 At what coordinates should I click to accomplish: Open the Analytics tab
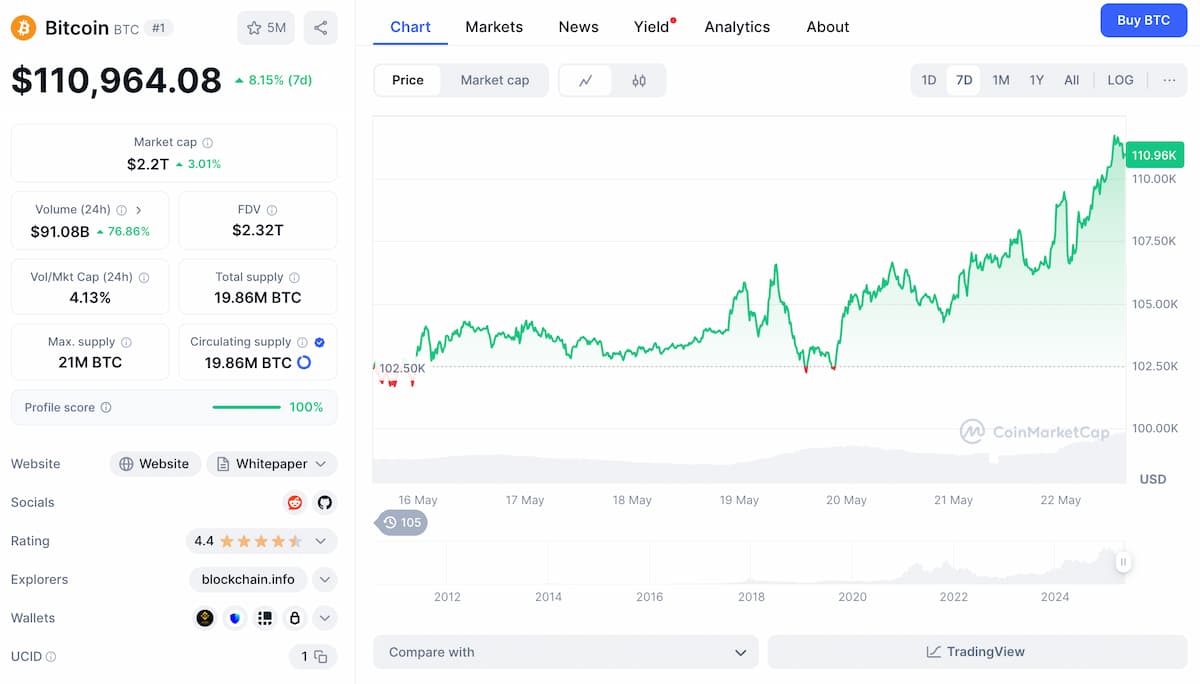click(737, 27)
